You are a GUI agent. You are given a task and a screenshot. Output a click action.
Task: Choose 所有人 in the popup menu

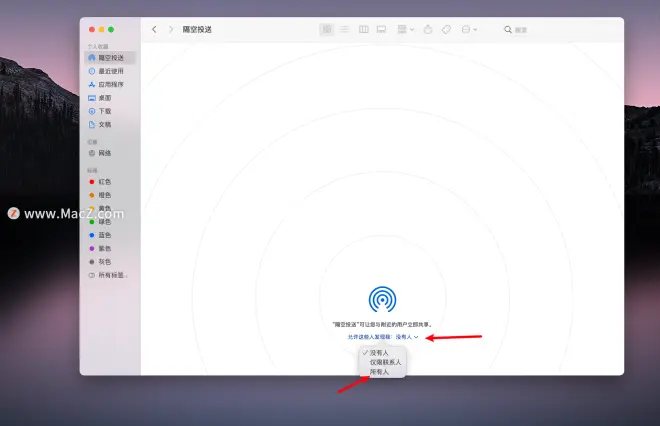pos(382,372)
